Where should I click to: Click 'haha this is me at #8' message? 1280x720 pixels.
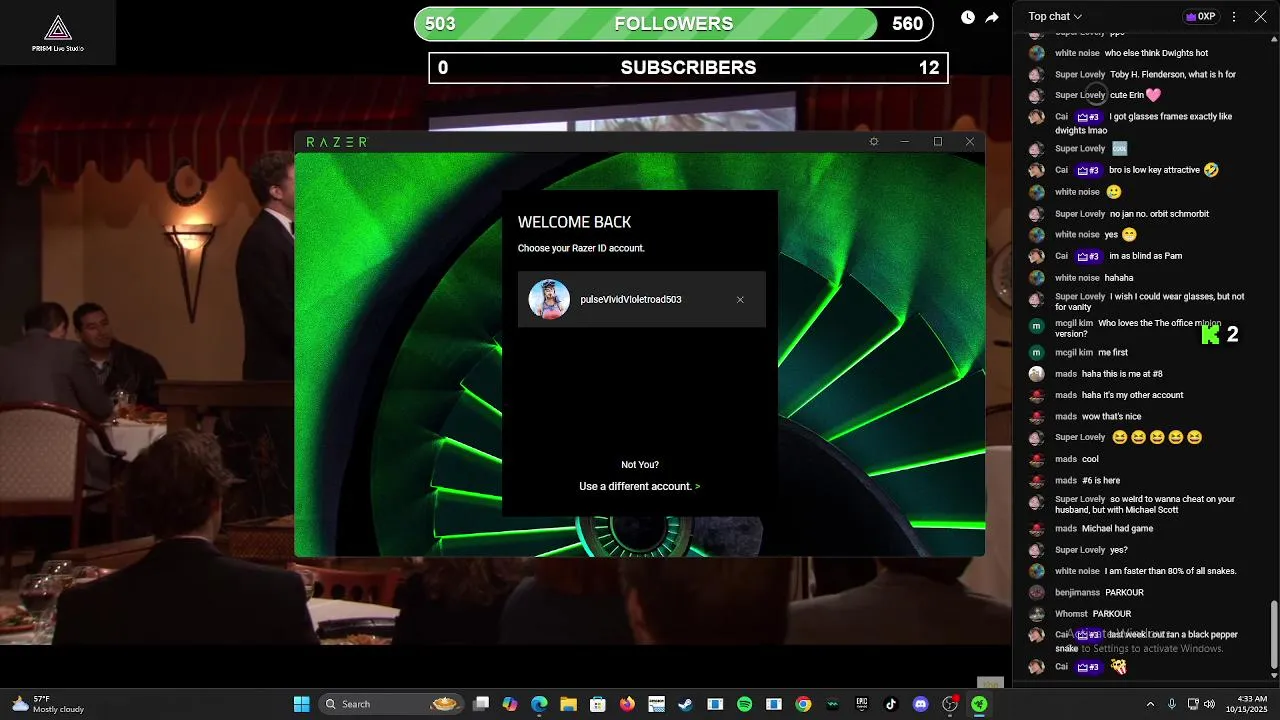coord(1122,374)
